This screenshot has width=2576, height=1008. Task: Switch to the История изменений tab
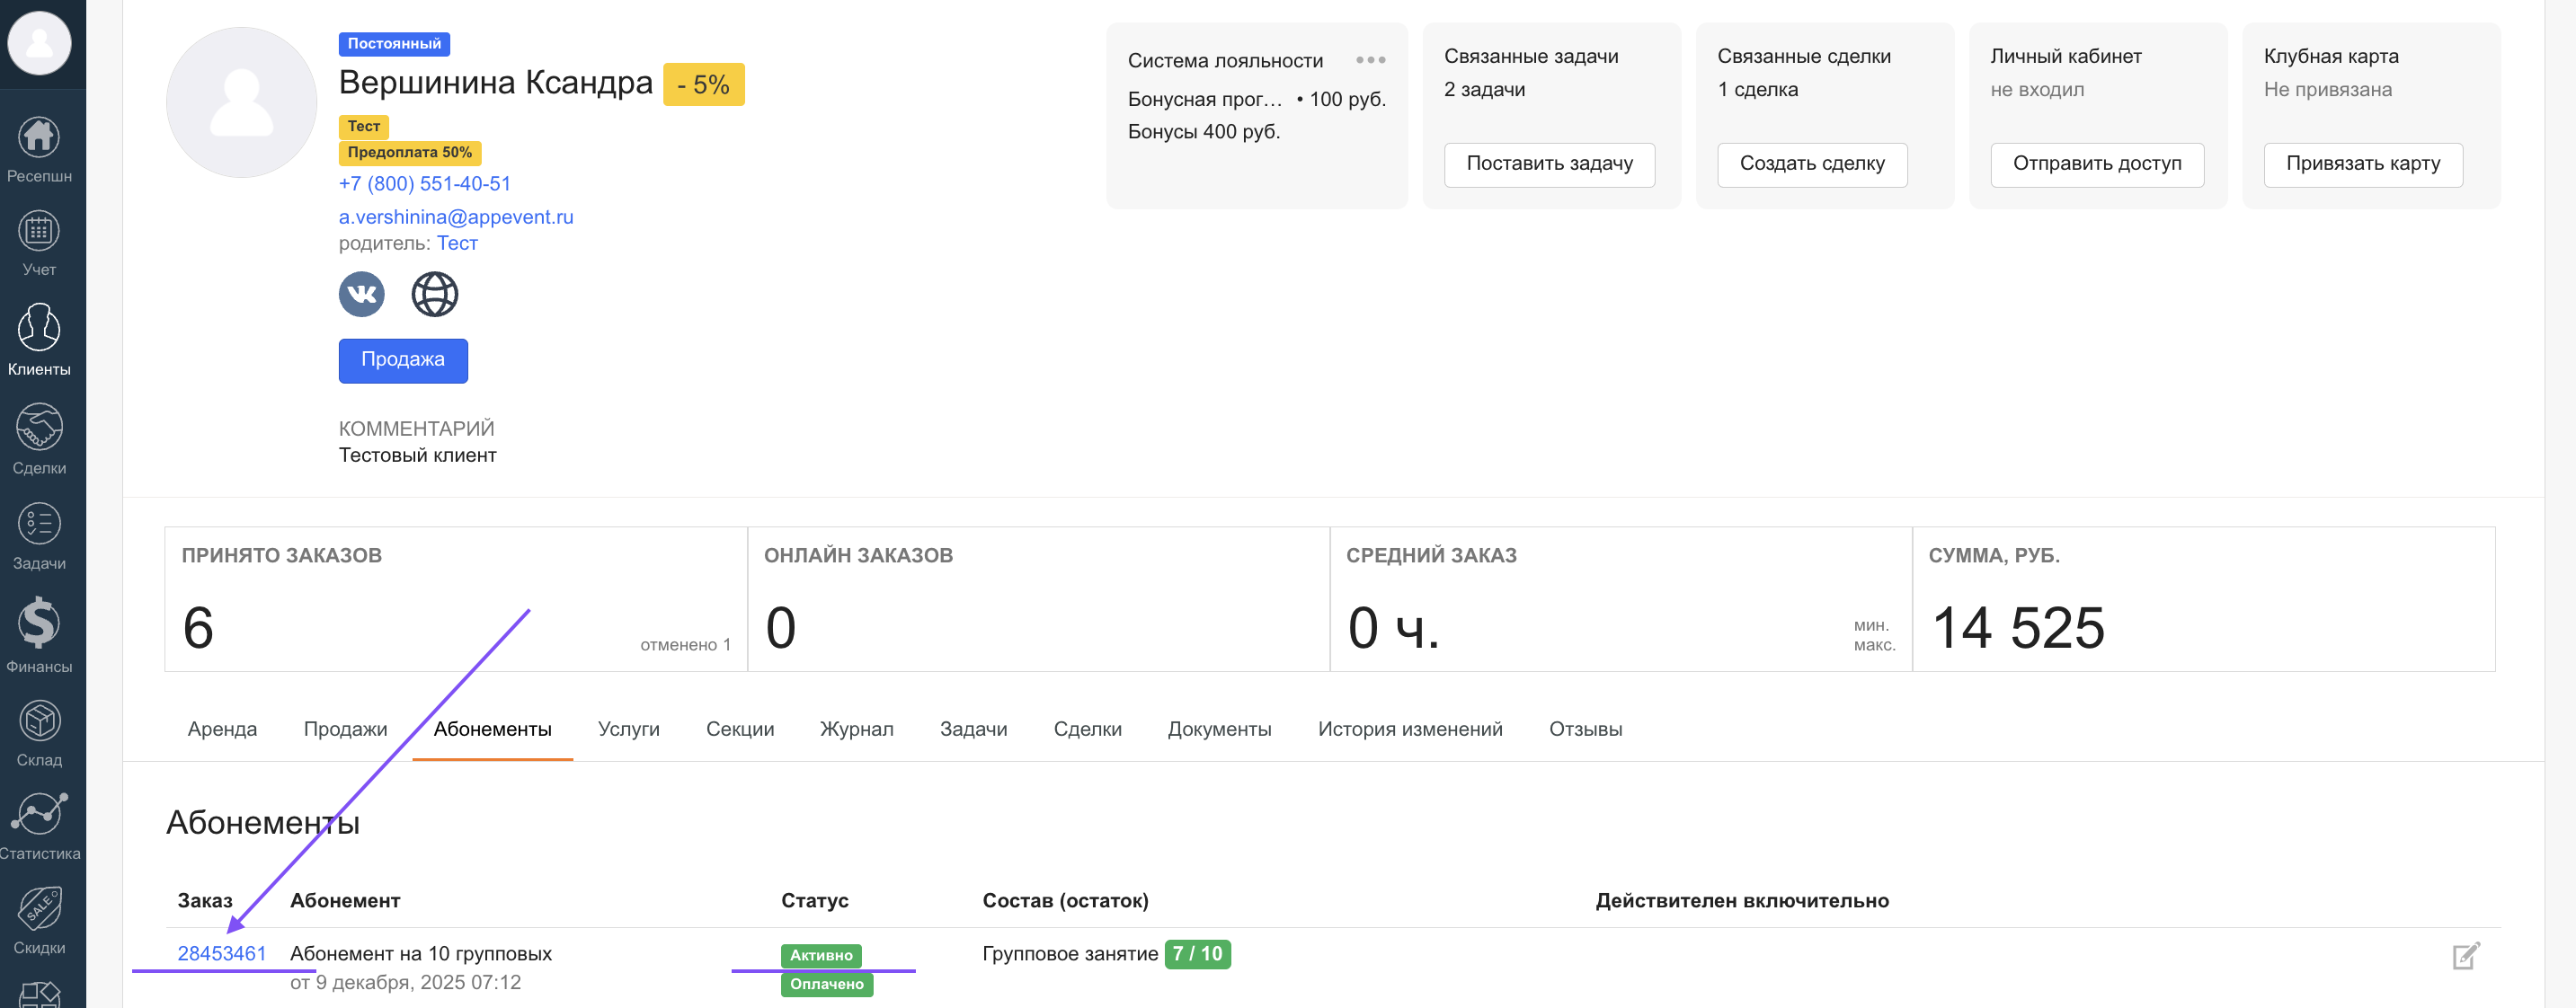coord(1409,729)
